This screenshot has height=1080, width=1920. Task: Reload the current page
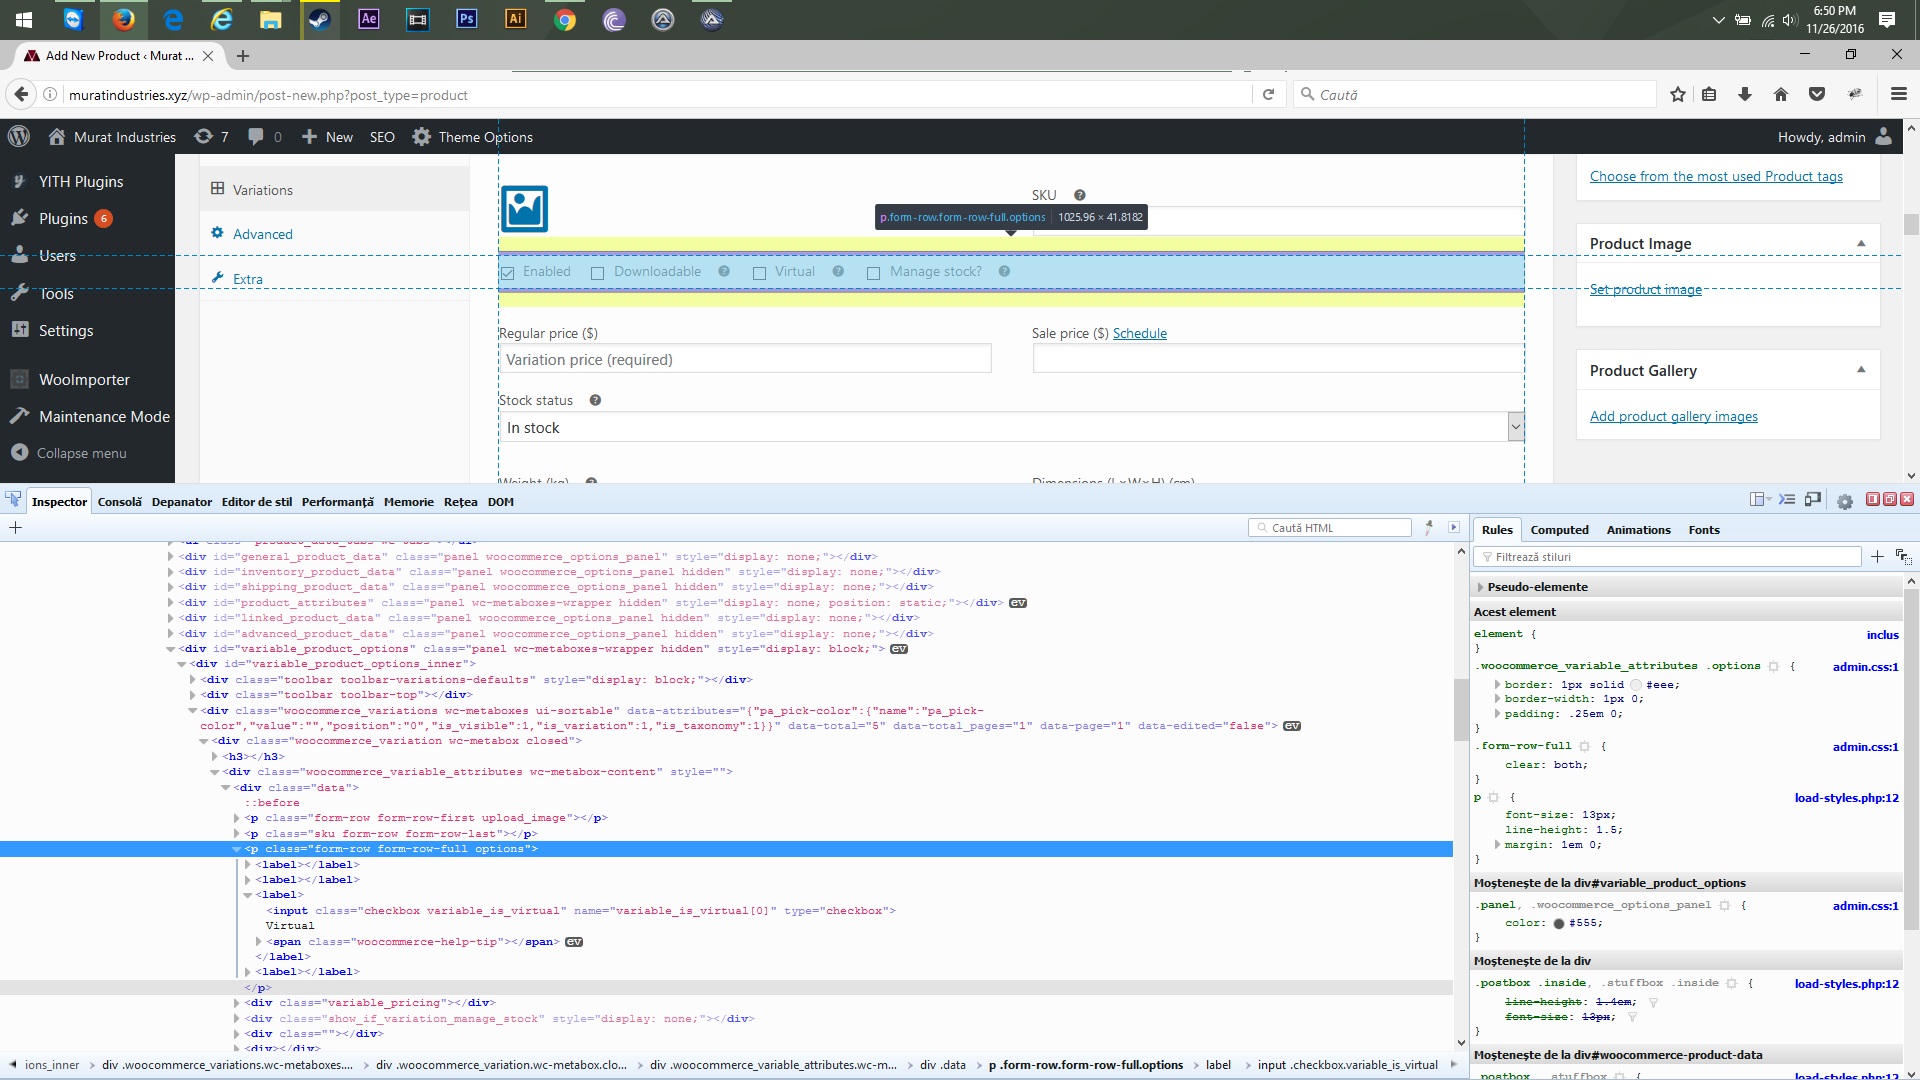1268,94
